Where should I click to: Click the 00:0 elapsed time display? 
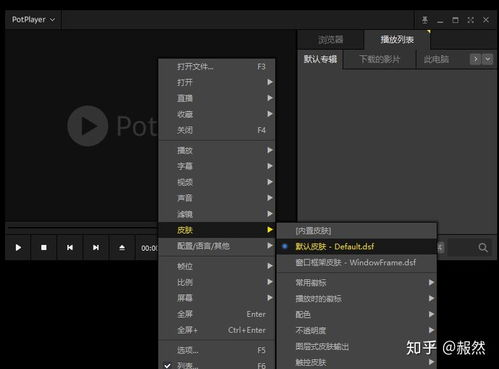point(149,248)
